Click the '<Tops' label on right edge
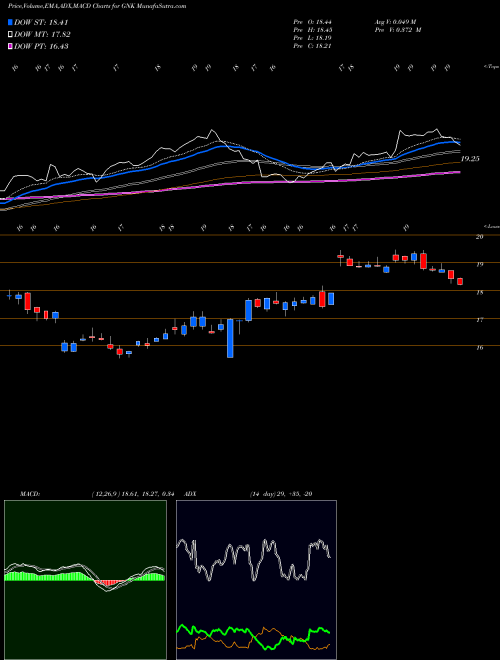This screenshot has width=500, height=660. click(x=491, y=67)
